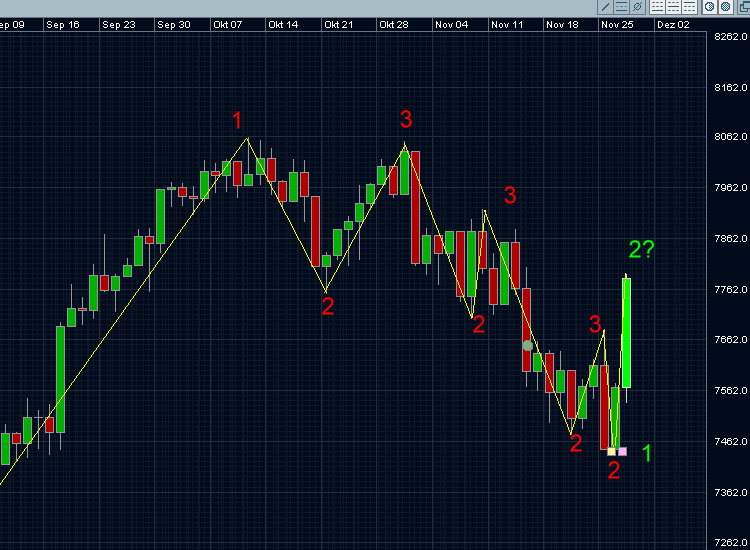Click the Okt 14 date label
The image size is (750, 550).
283,25
